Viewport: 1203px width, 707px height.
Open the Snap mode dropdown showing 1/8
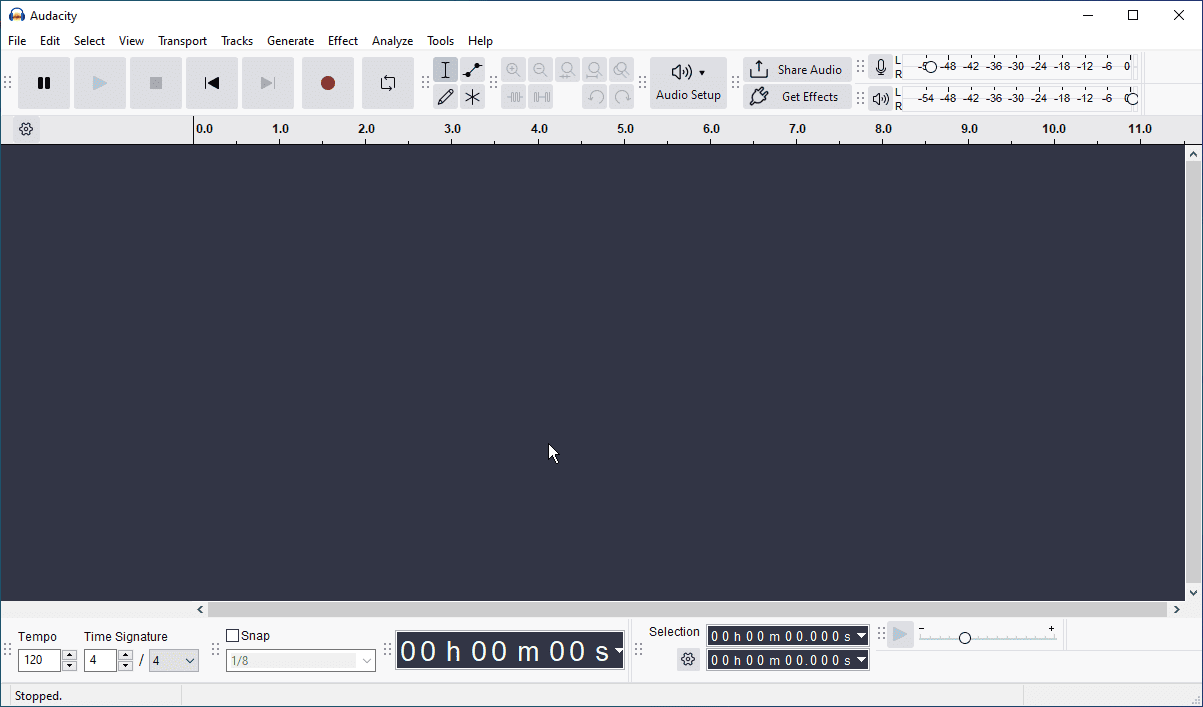coord(300,660)
